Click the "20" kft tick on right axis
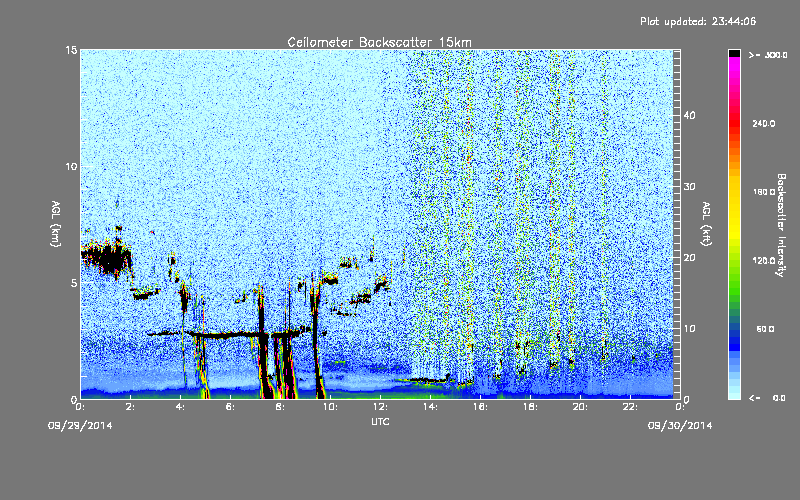 pos(689,257)
